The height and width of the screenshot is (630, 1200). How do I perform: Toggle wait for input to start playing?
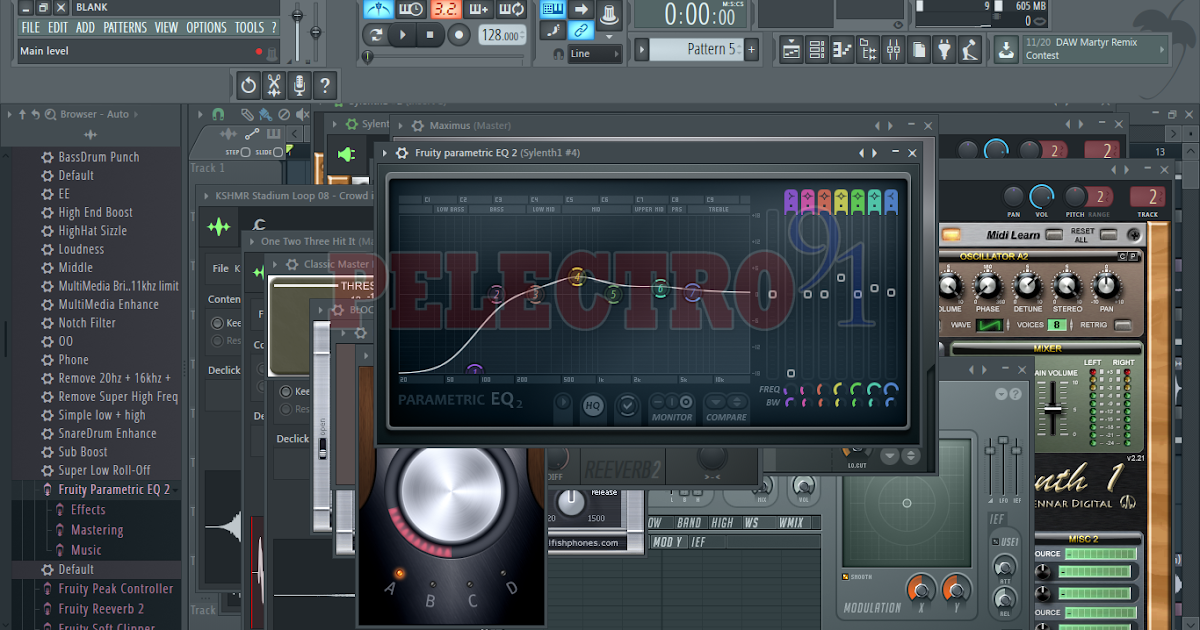(x=411, y=9)
